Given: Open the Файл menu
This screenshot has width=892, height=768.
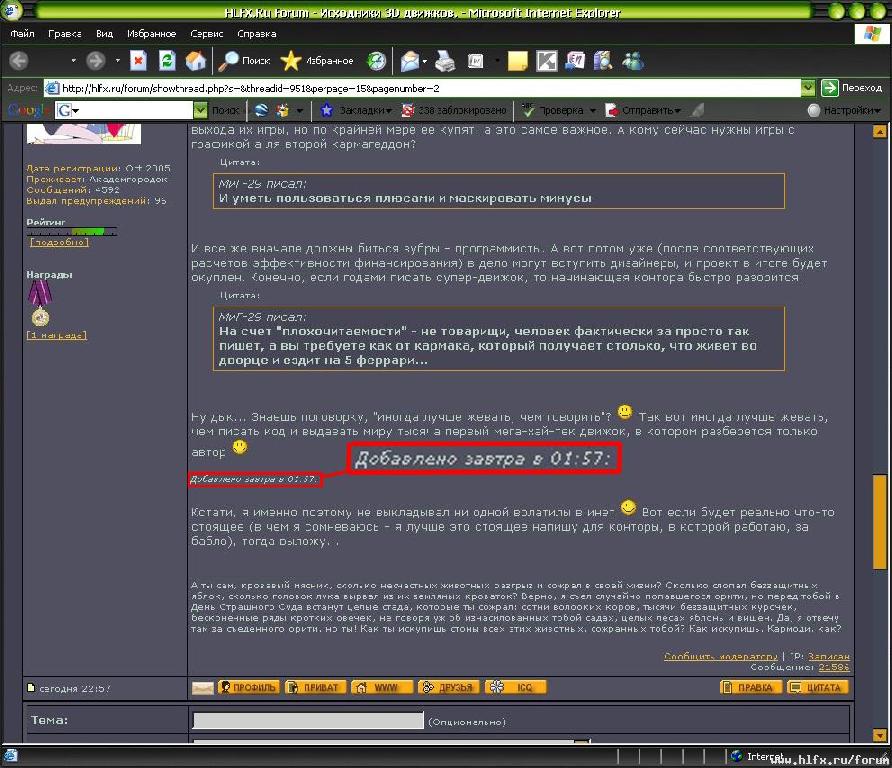Looking at the screenshot, I should (22, 33).
